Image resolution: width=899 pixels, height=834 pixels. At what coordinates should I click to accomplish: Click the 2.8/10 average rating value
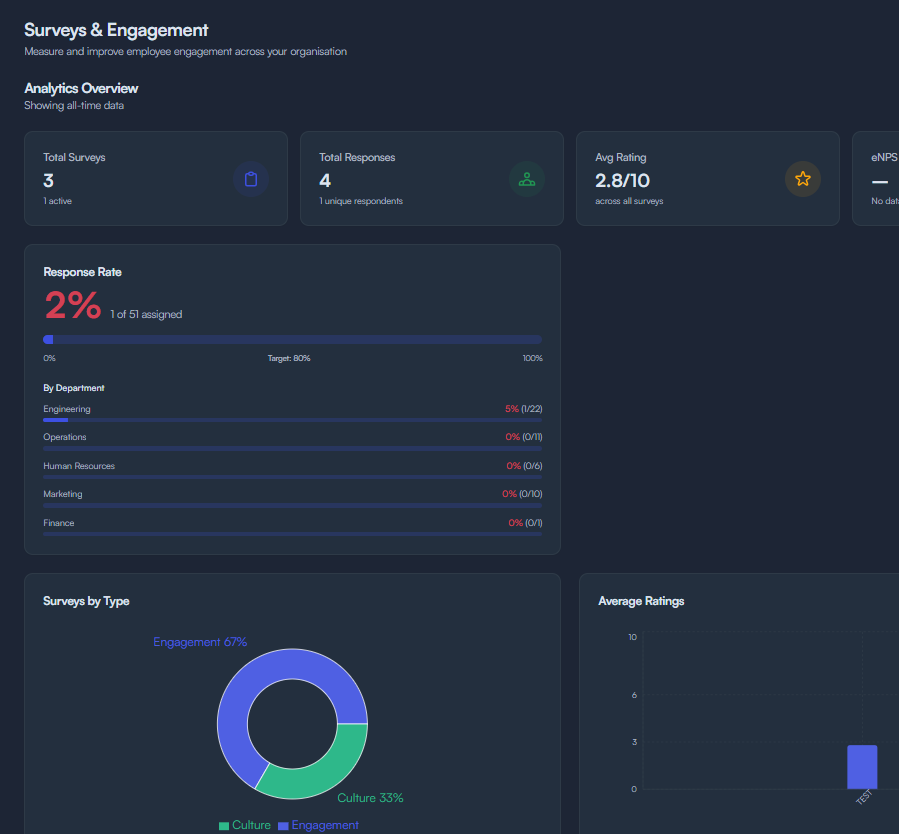pos(622,181)
